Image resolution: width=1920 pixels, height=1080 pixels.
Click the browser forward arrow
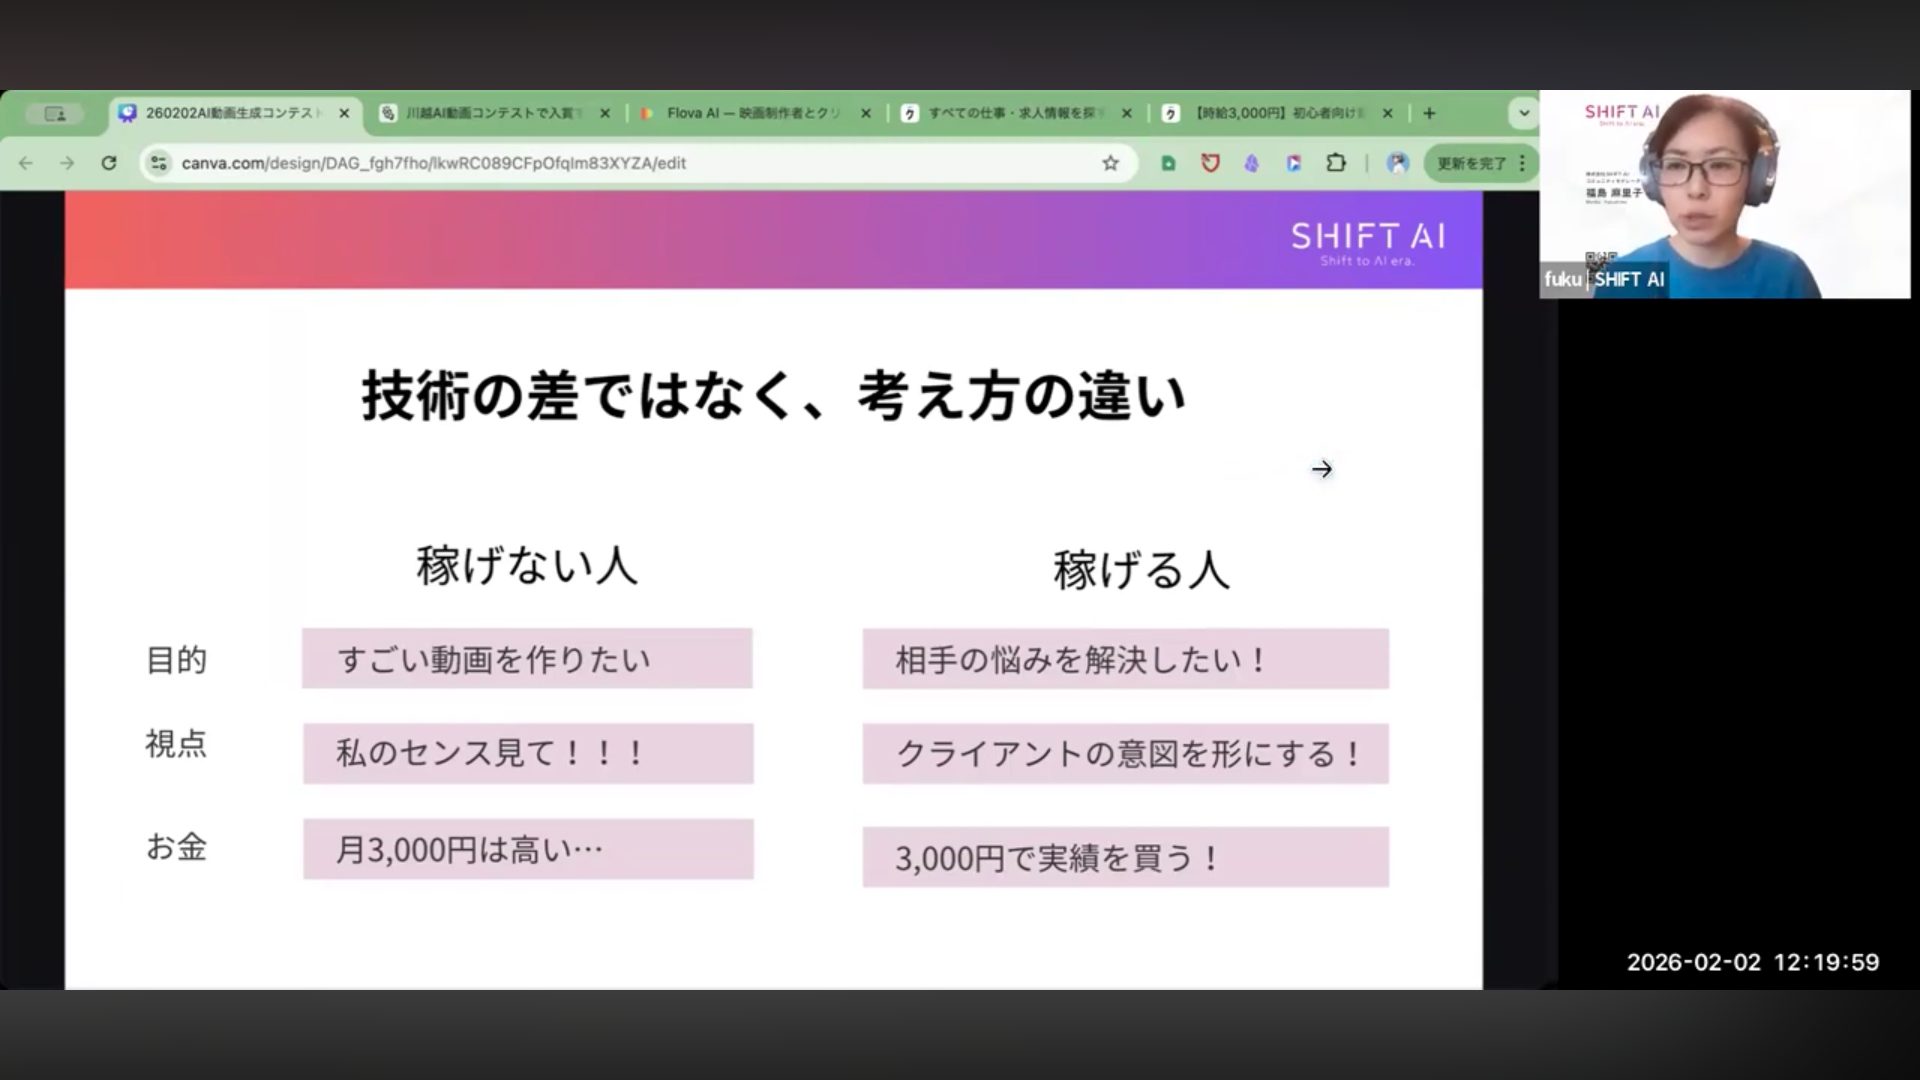coord(67,163)
